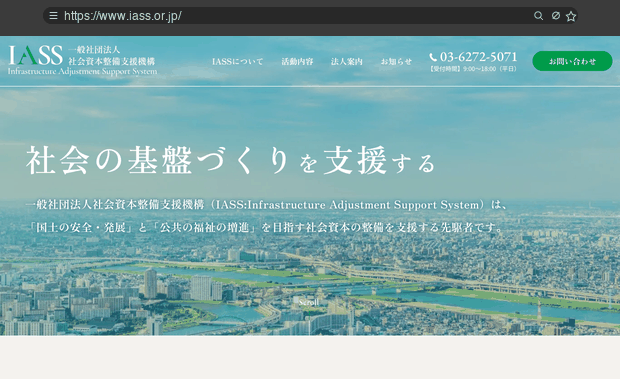
Task: Open the お知らせ menu item
Action: click(396, 62)
